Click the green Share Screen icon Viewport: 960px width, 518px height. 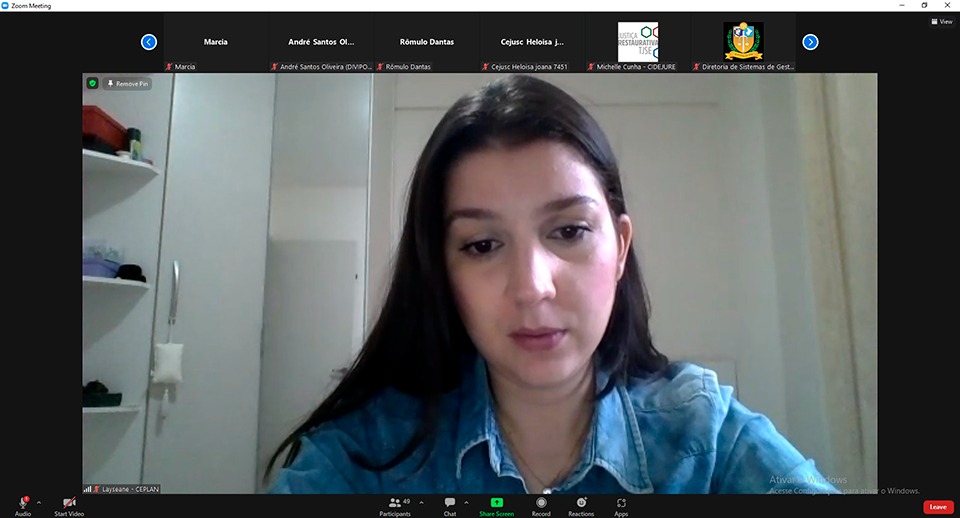[496, 502]
